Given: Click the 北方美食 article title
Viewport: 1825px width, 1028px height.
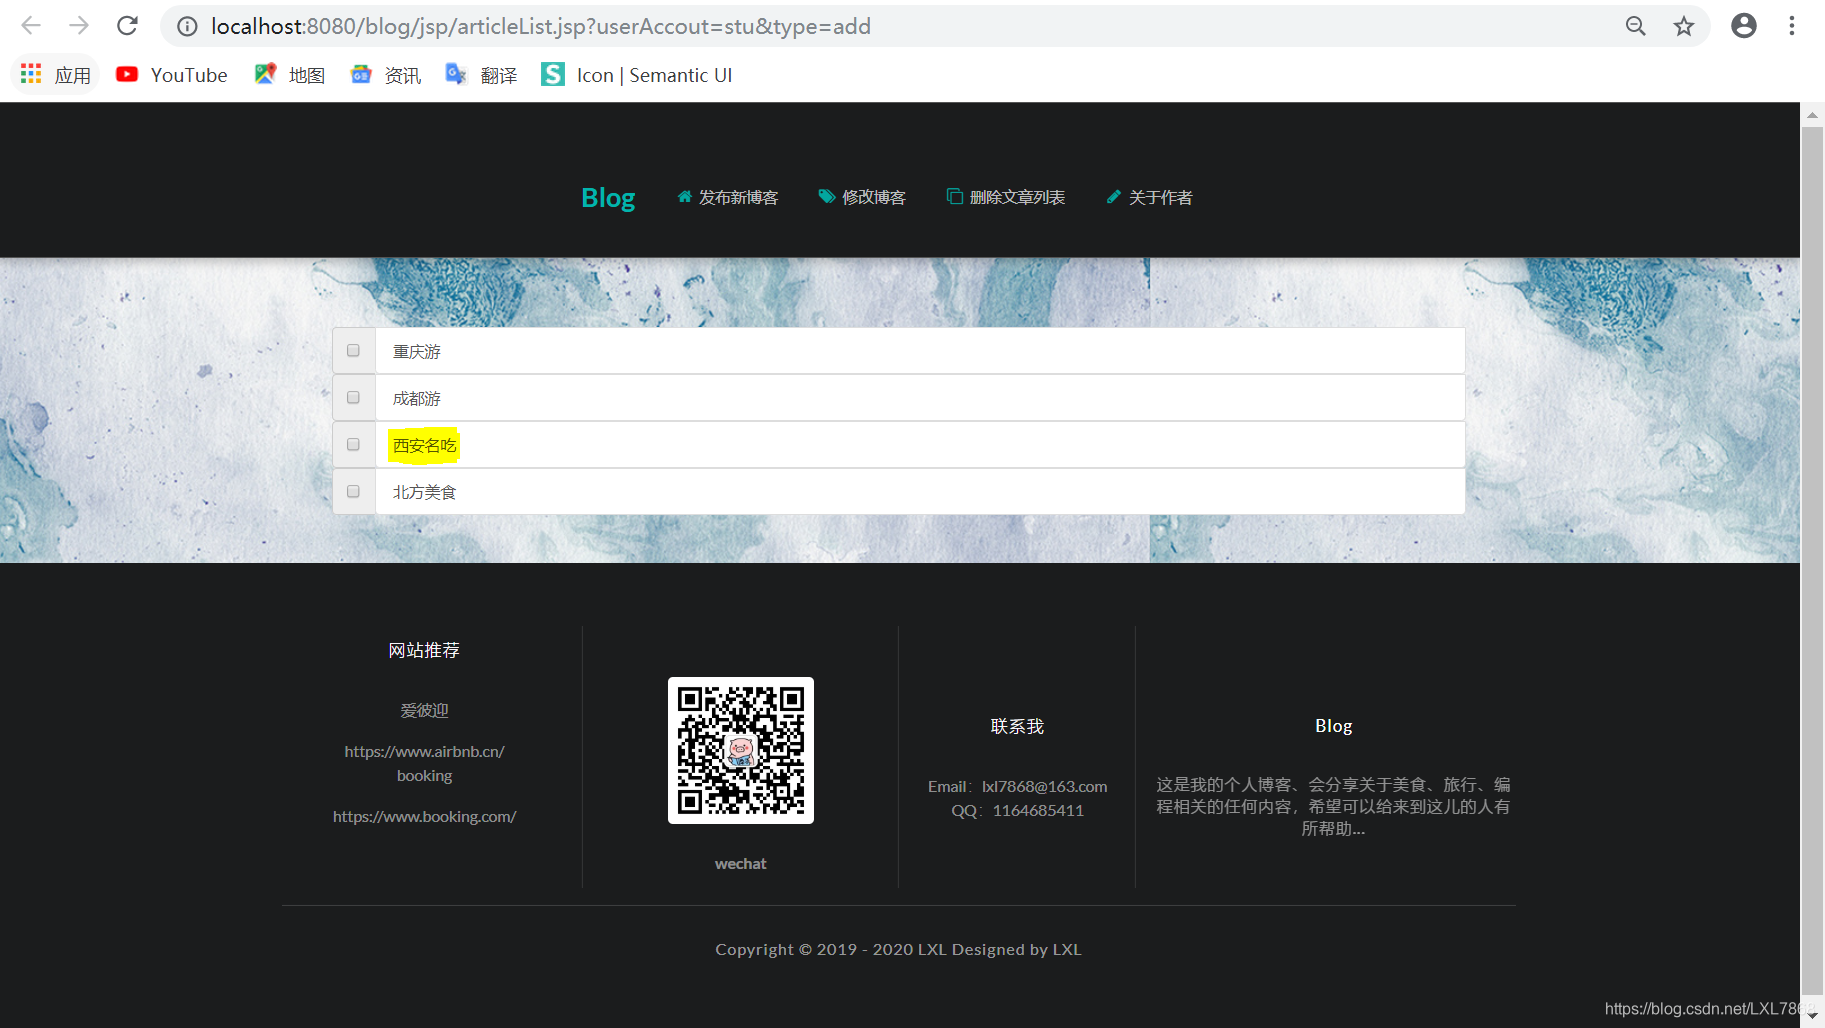Looking at the screenshot, I should (424, 492).
